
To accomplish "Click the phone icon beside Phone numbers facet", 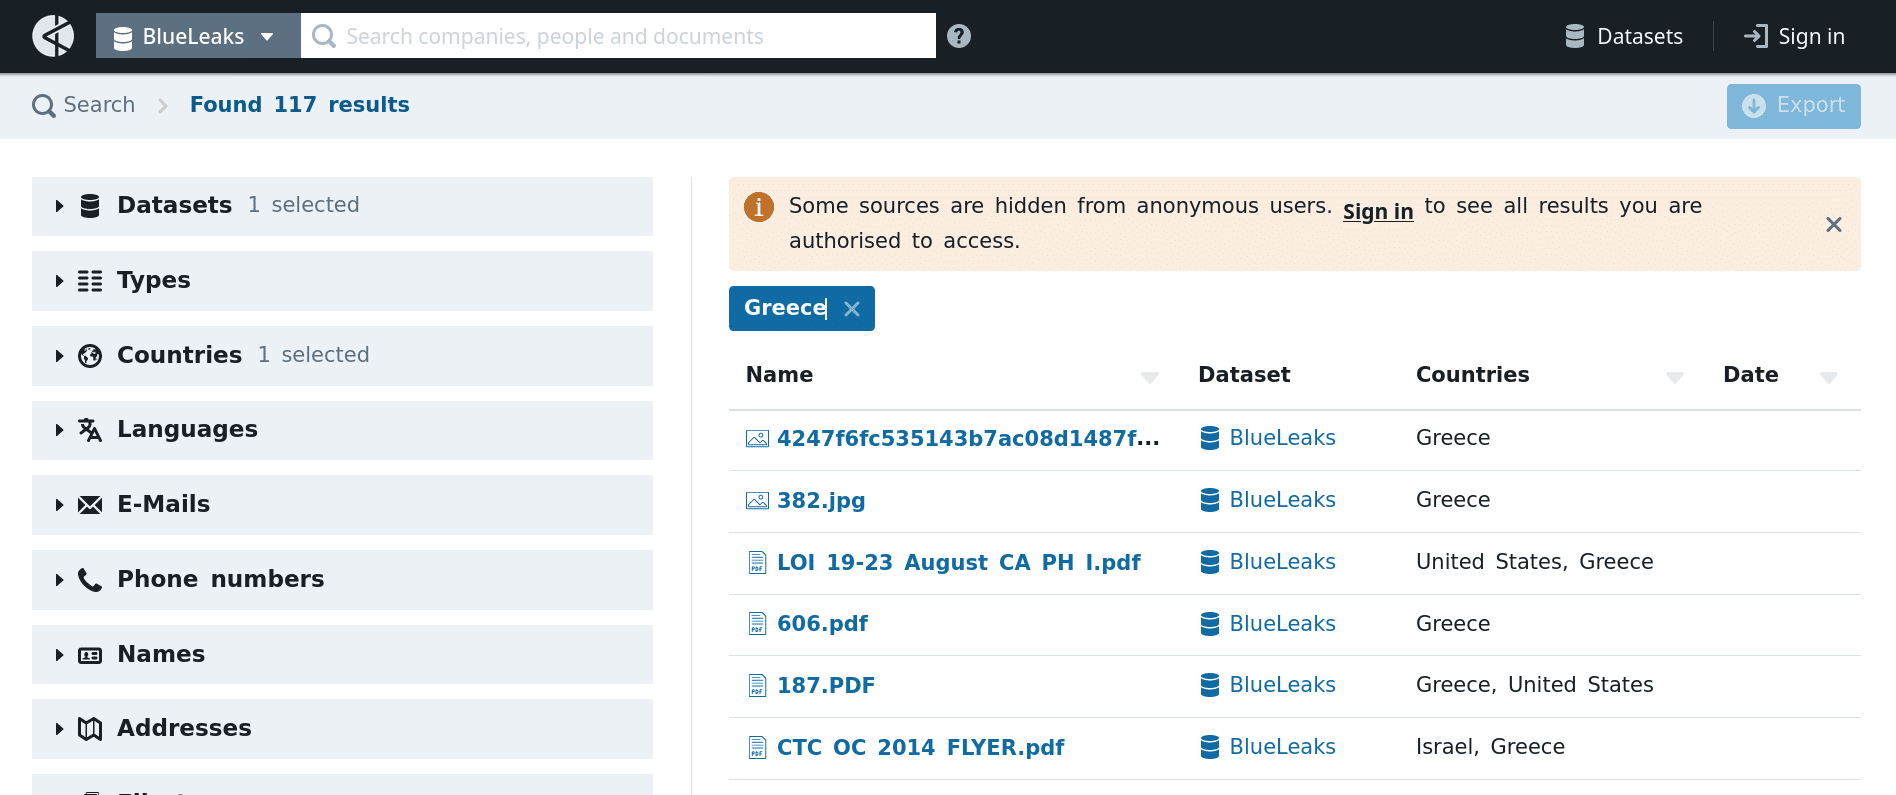I will (x=90, y=580).
